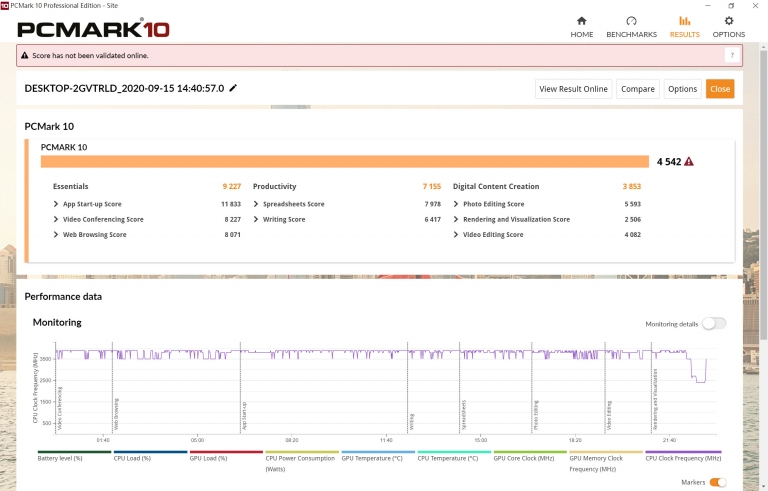Select GPU Core Clock (MHz) legend item
Image resolution: width=768 pixels, height=491 pixels.
530,457
